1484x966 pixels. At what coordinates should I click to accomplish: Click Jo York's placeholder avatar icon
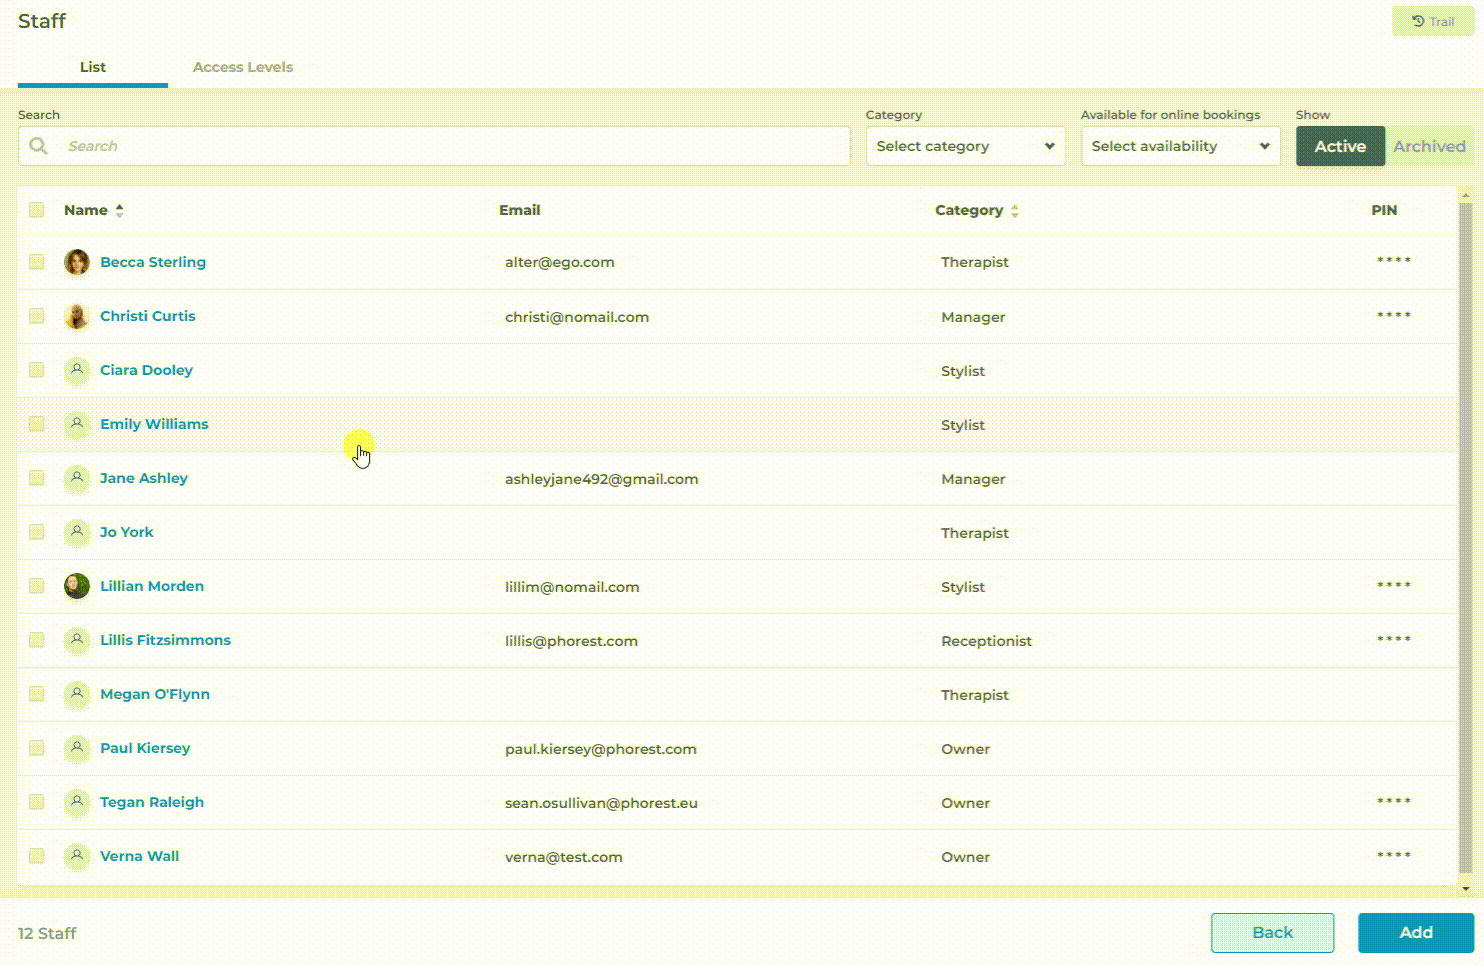(77, 532)
